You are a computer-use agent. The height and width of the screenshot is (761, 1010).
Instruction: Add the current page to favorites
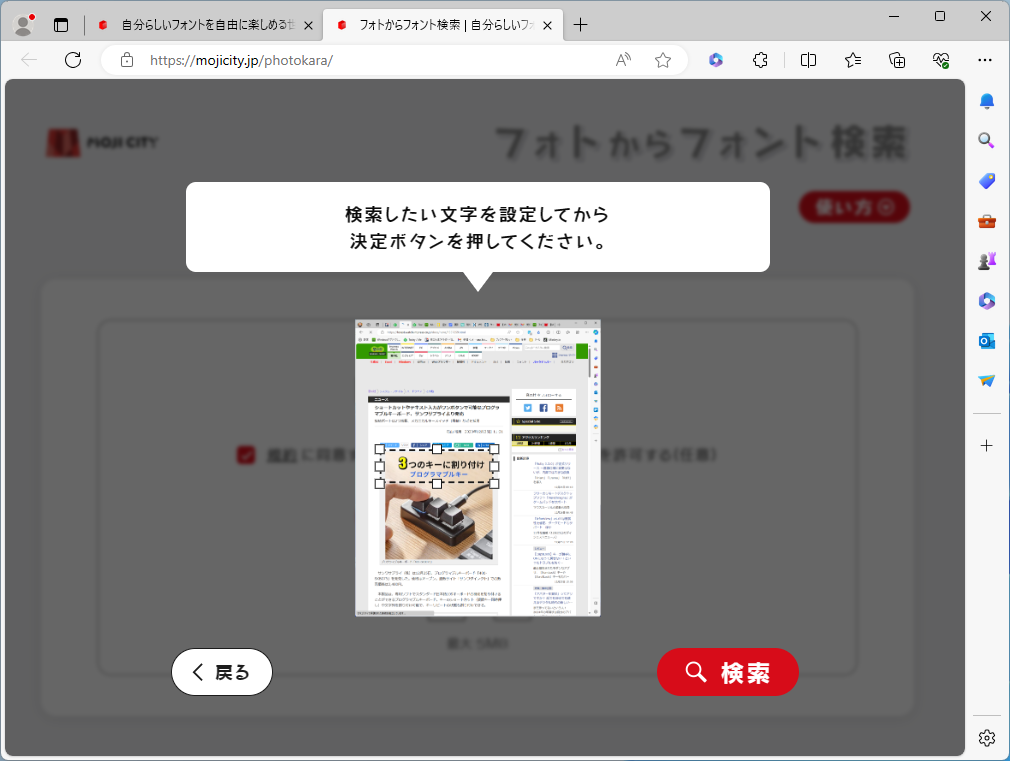pyautogui.click(x=662, y=60)
